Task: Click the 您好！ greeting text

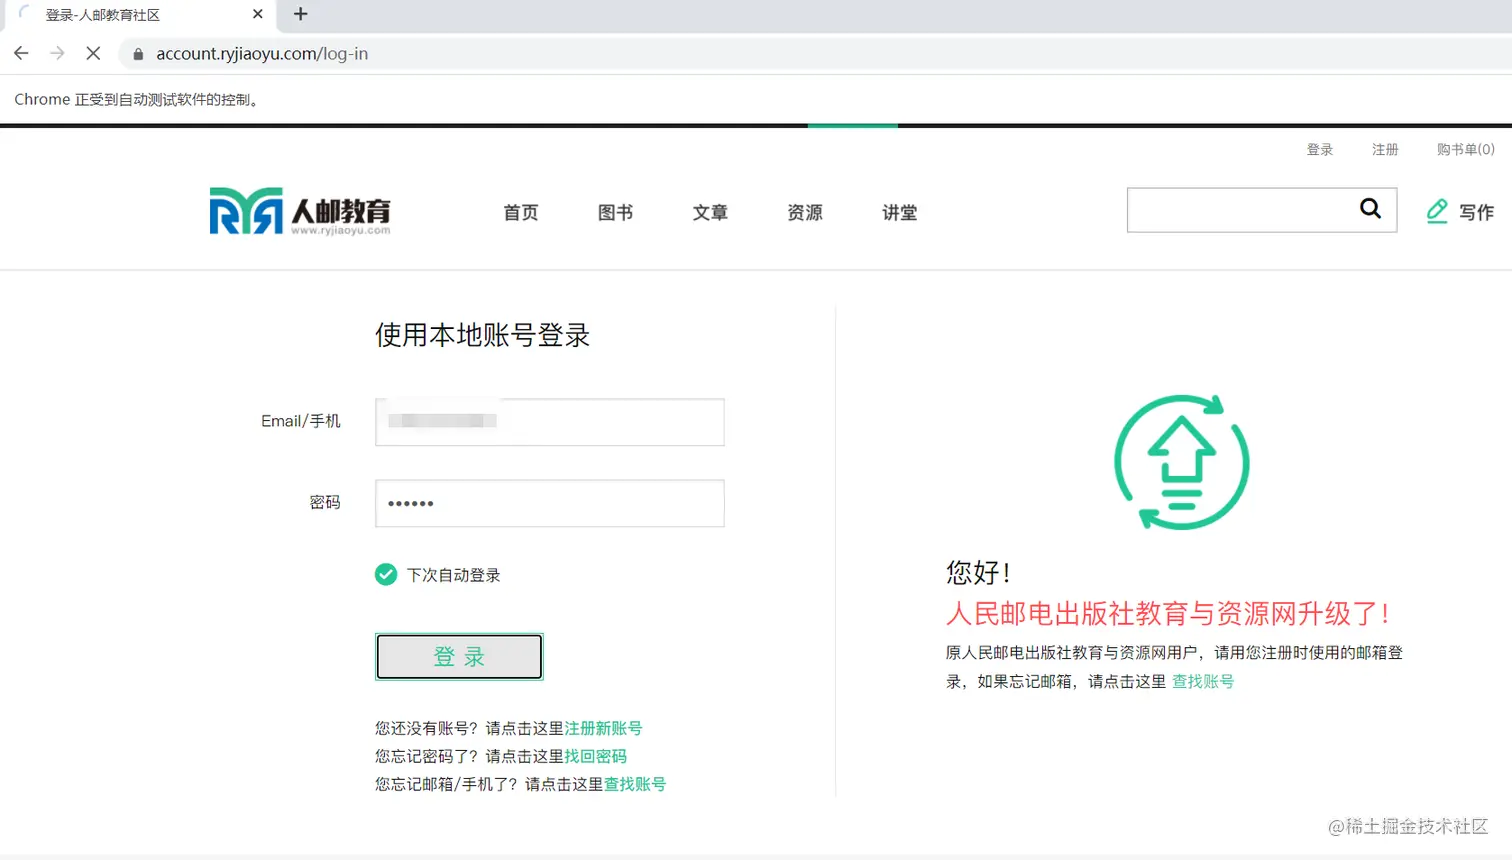Action: pos(977,573)
